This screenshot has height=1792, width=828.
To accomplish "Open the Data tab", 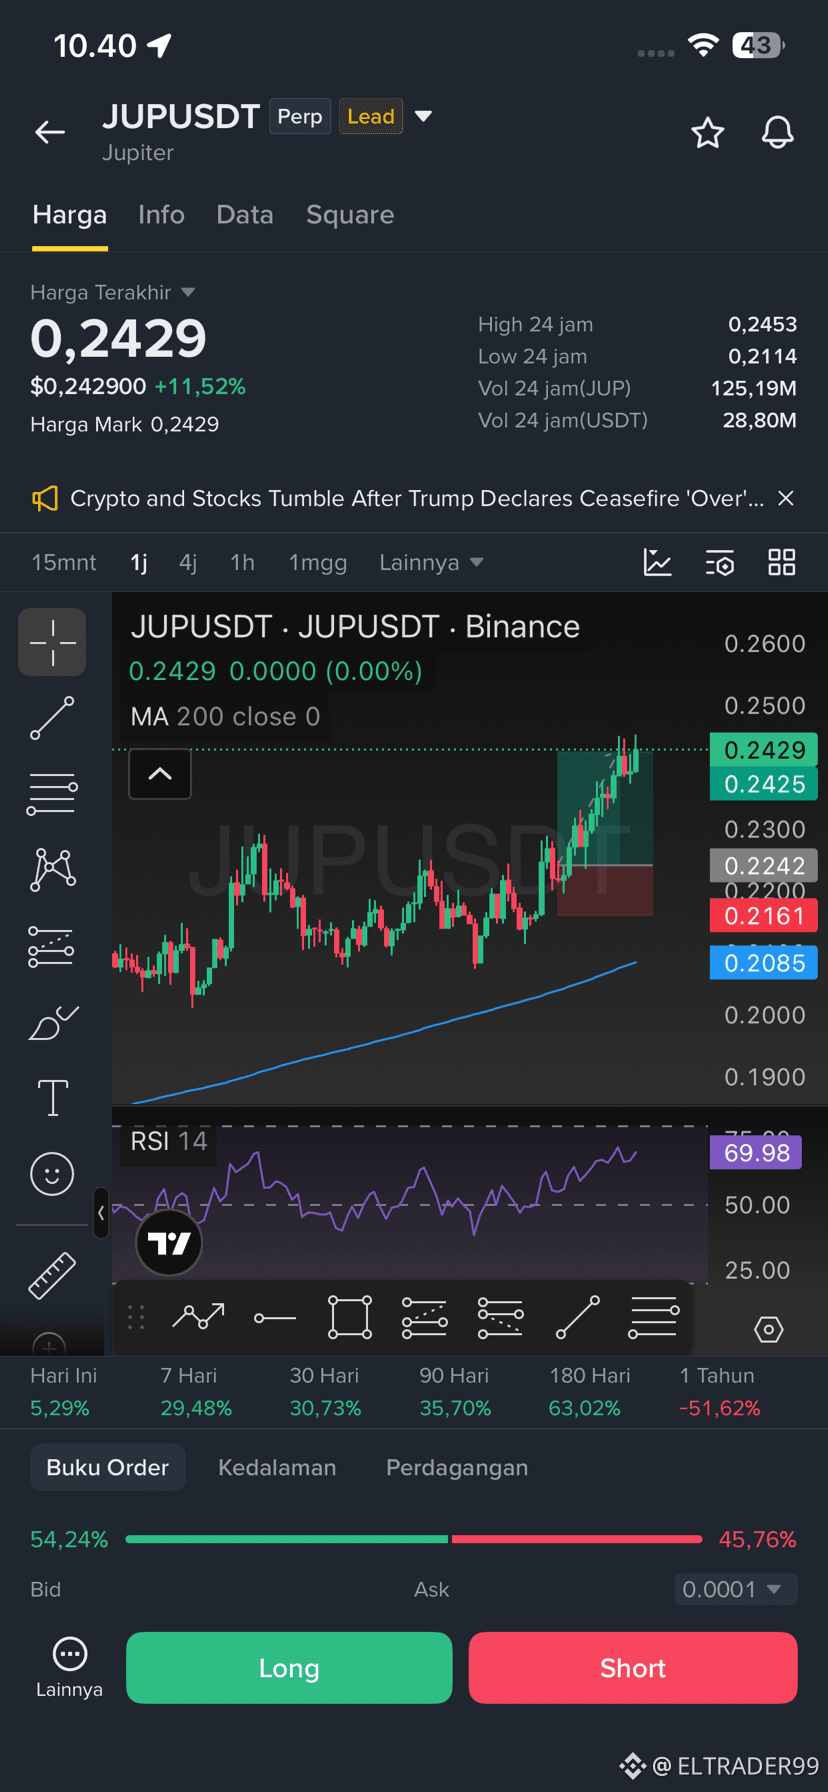I will coord(245,215).
